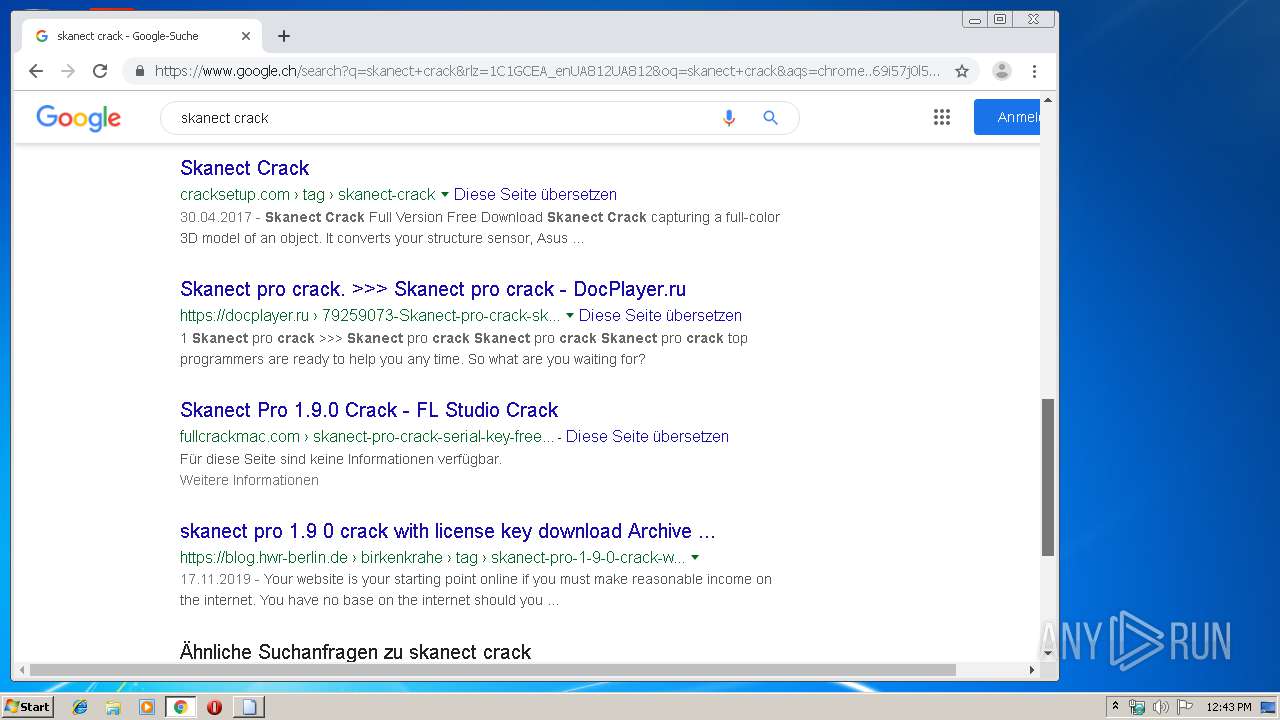Open the media player taskbar icon
Screen dimensions: 1280x720
pyautogui.click(x=147, y=707)
